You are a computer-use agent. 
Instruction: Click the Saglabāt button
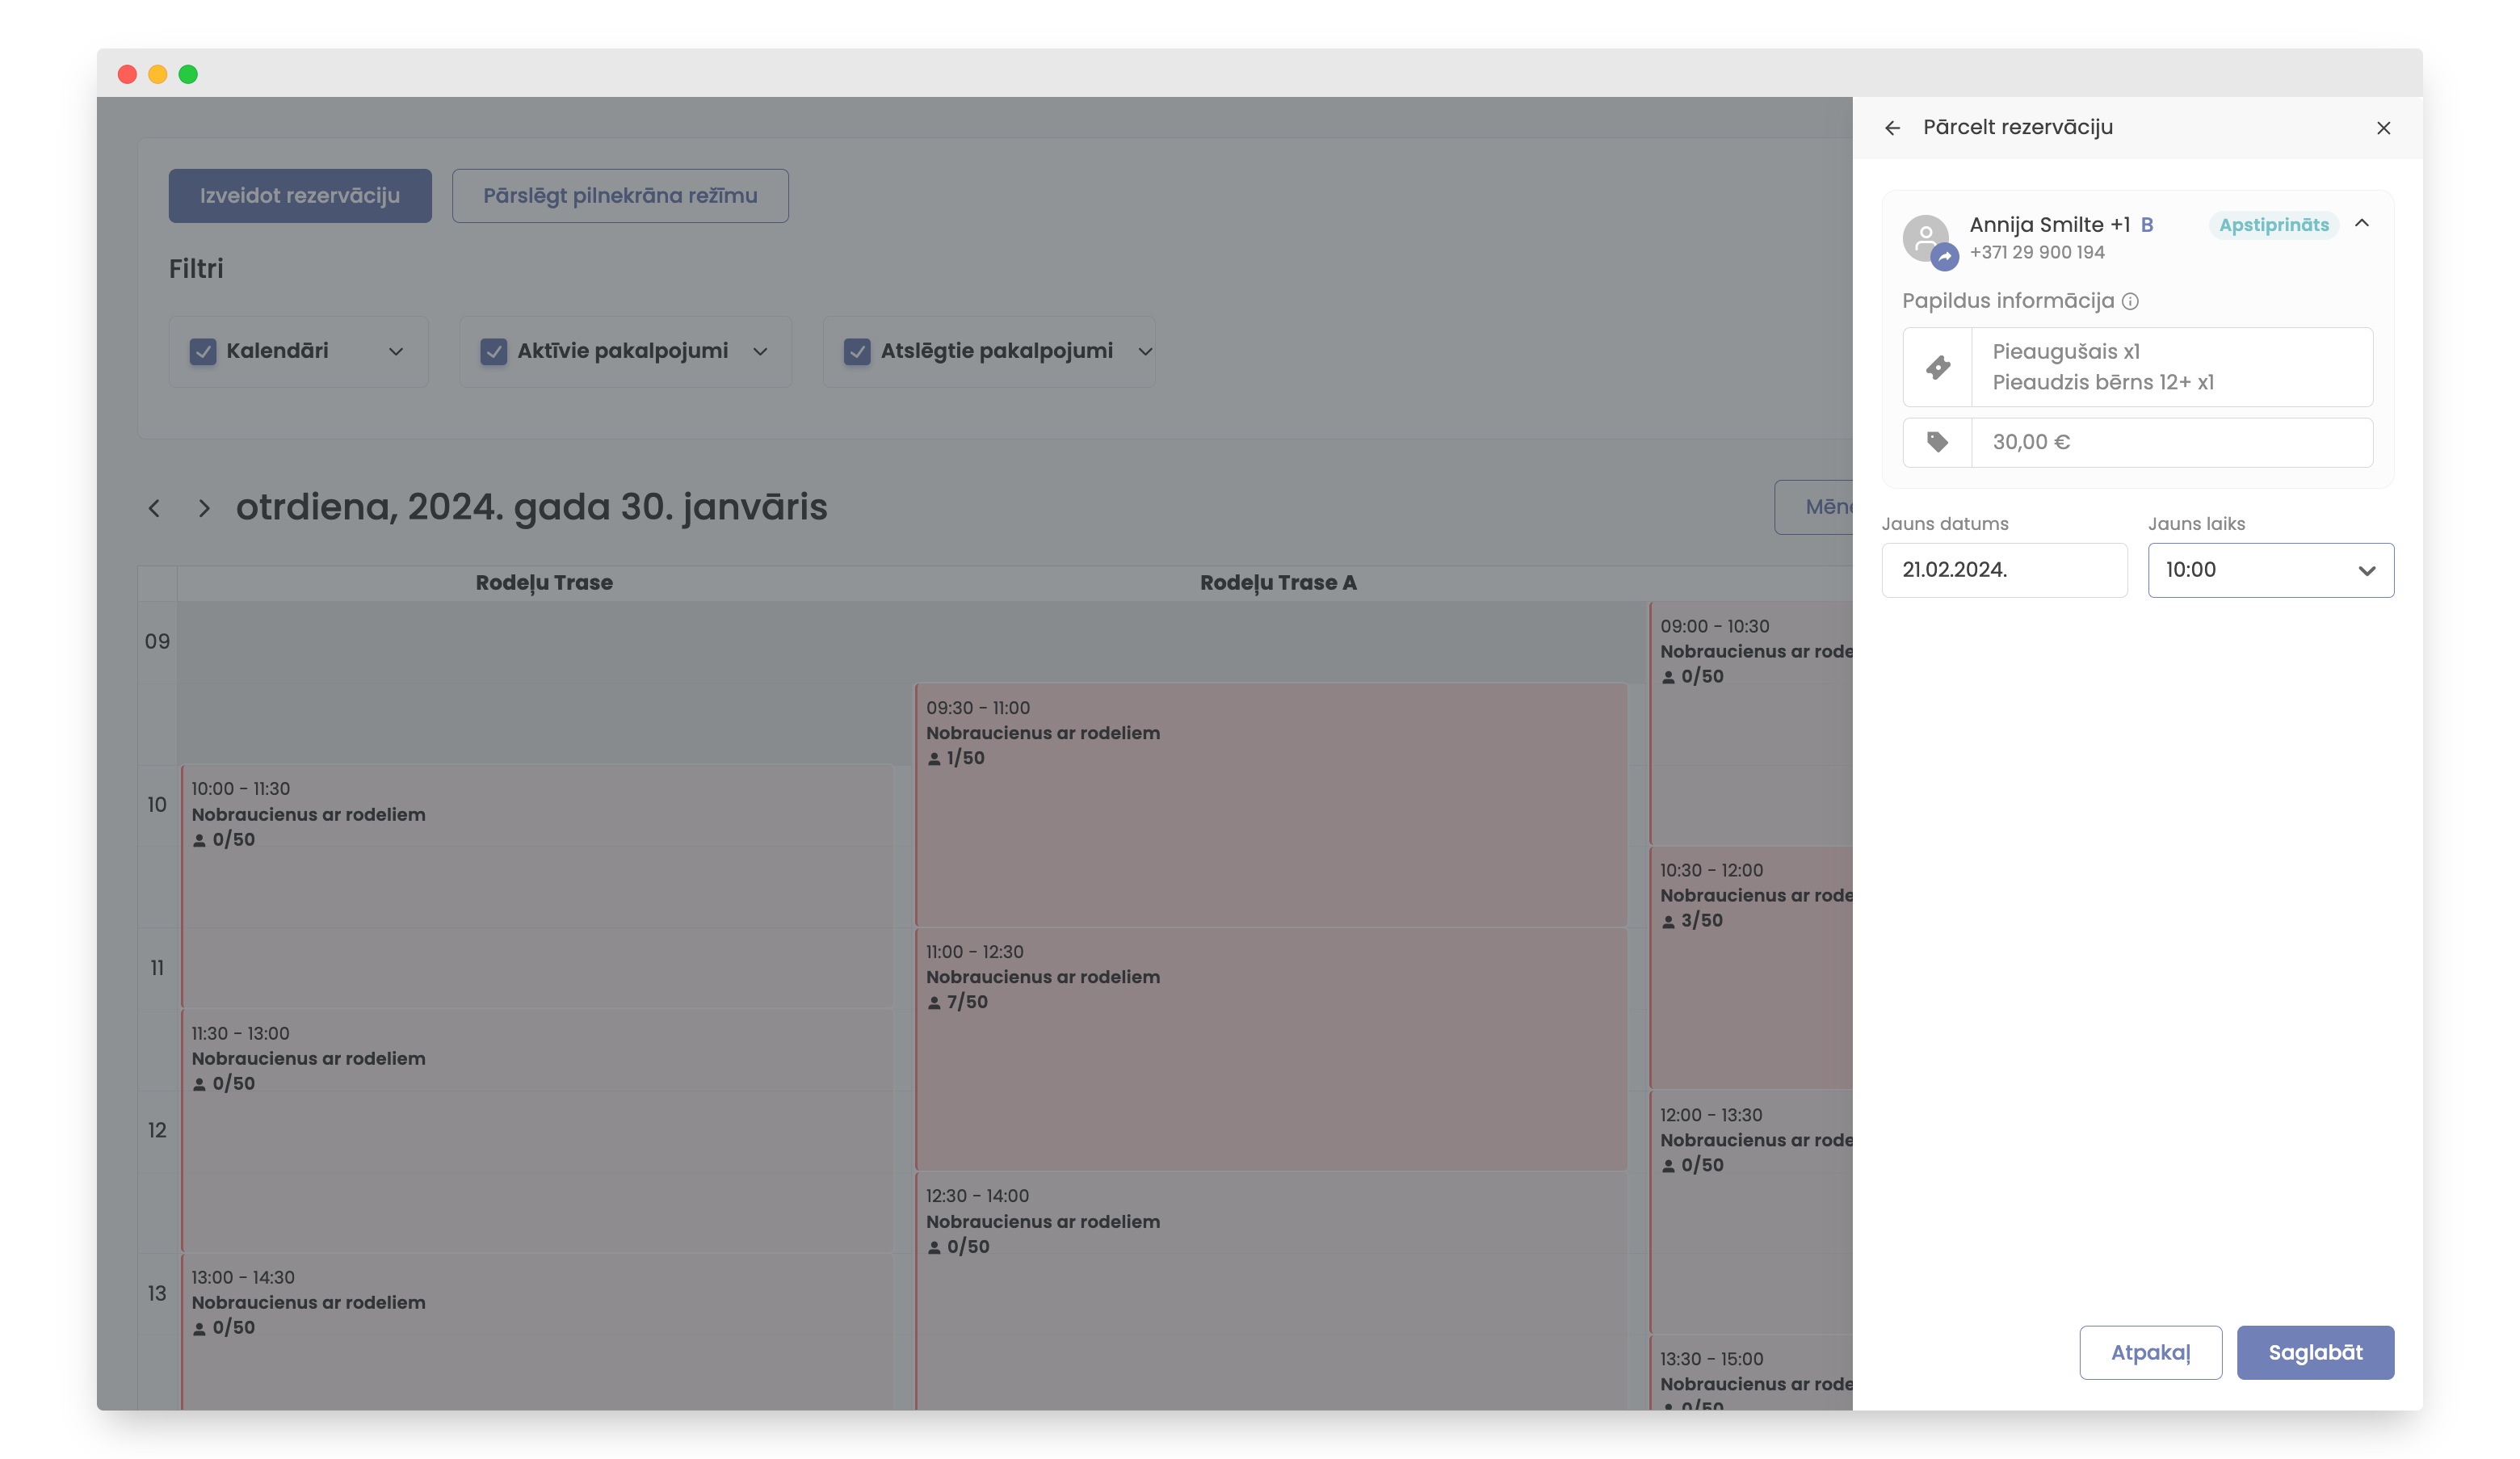2314,1352
